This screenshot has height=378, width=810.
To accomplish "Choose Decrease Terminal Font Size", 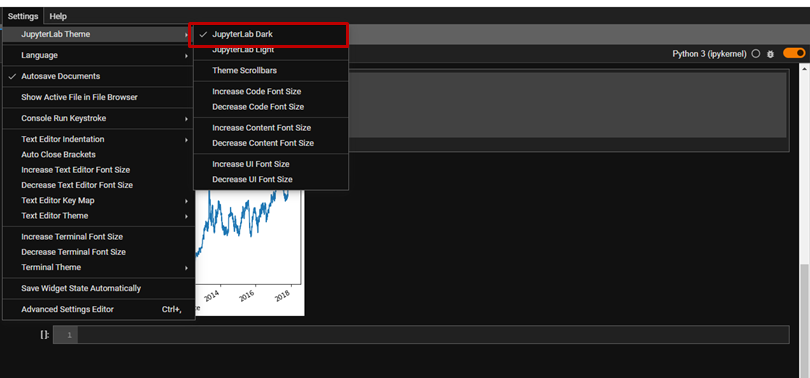I will tap(99, 252).
